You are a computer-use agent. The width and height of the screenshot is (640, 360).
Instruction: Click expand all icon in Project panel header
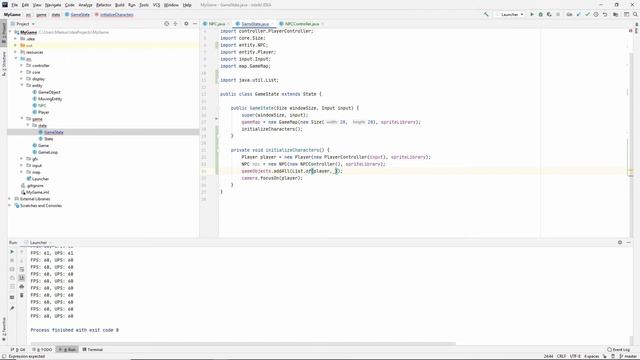click(x=176, y=24)
